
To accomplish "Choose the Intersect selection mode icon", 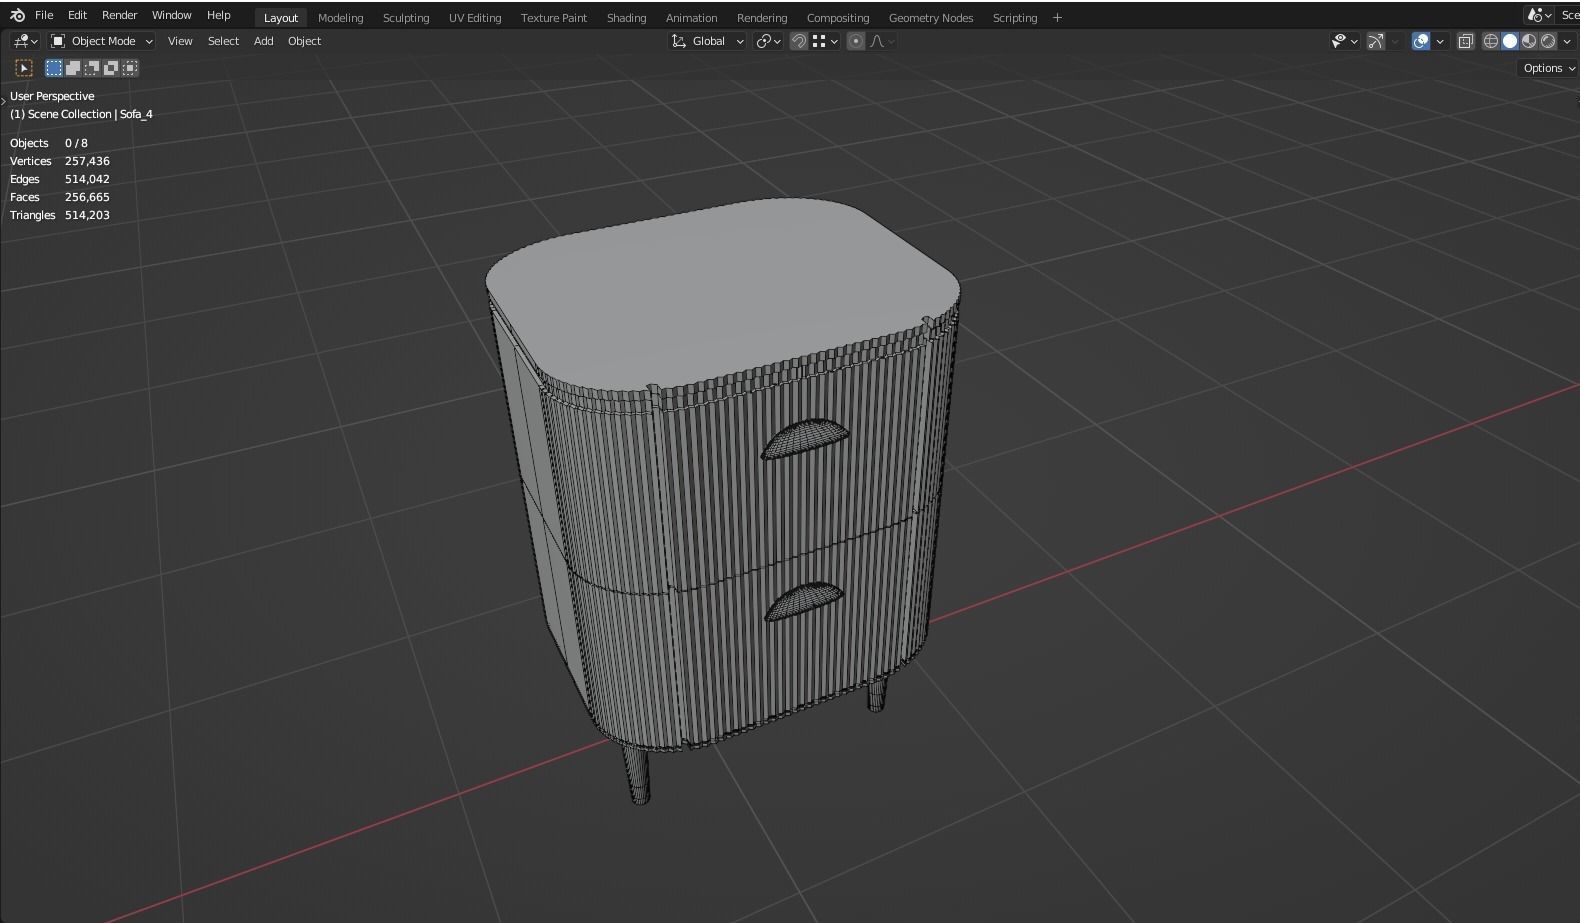I will pos(130,68).
